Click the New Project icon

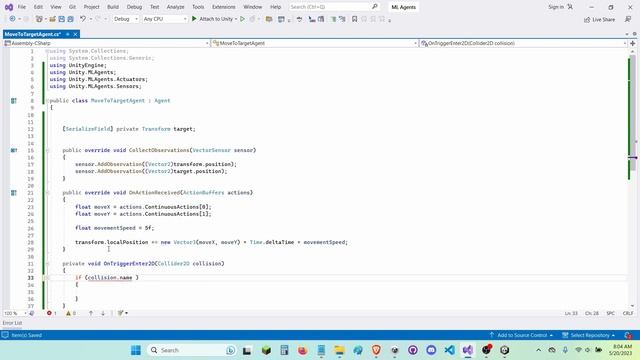(x=39, y=19)
